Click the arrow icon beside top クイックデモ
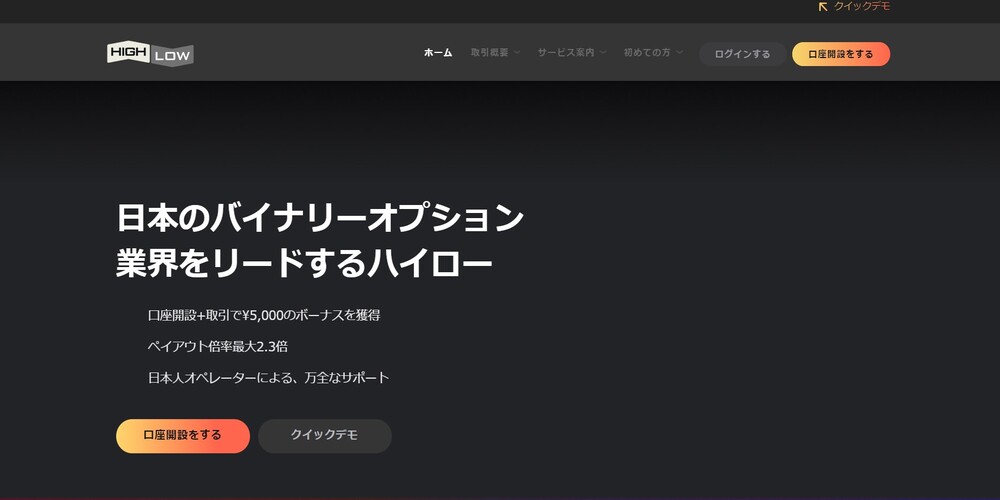 pyautogui.click(x=823, y=6)
